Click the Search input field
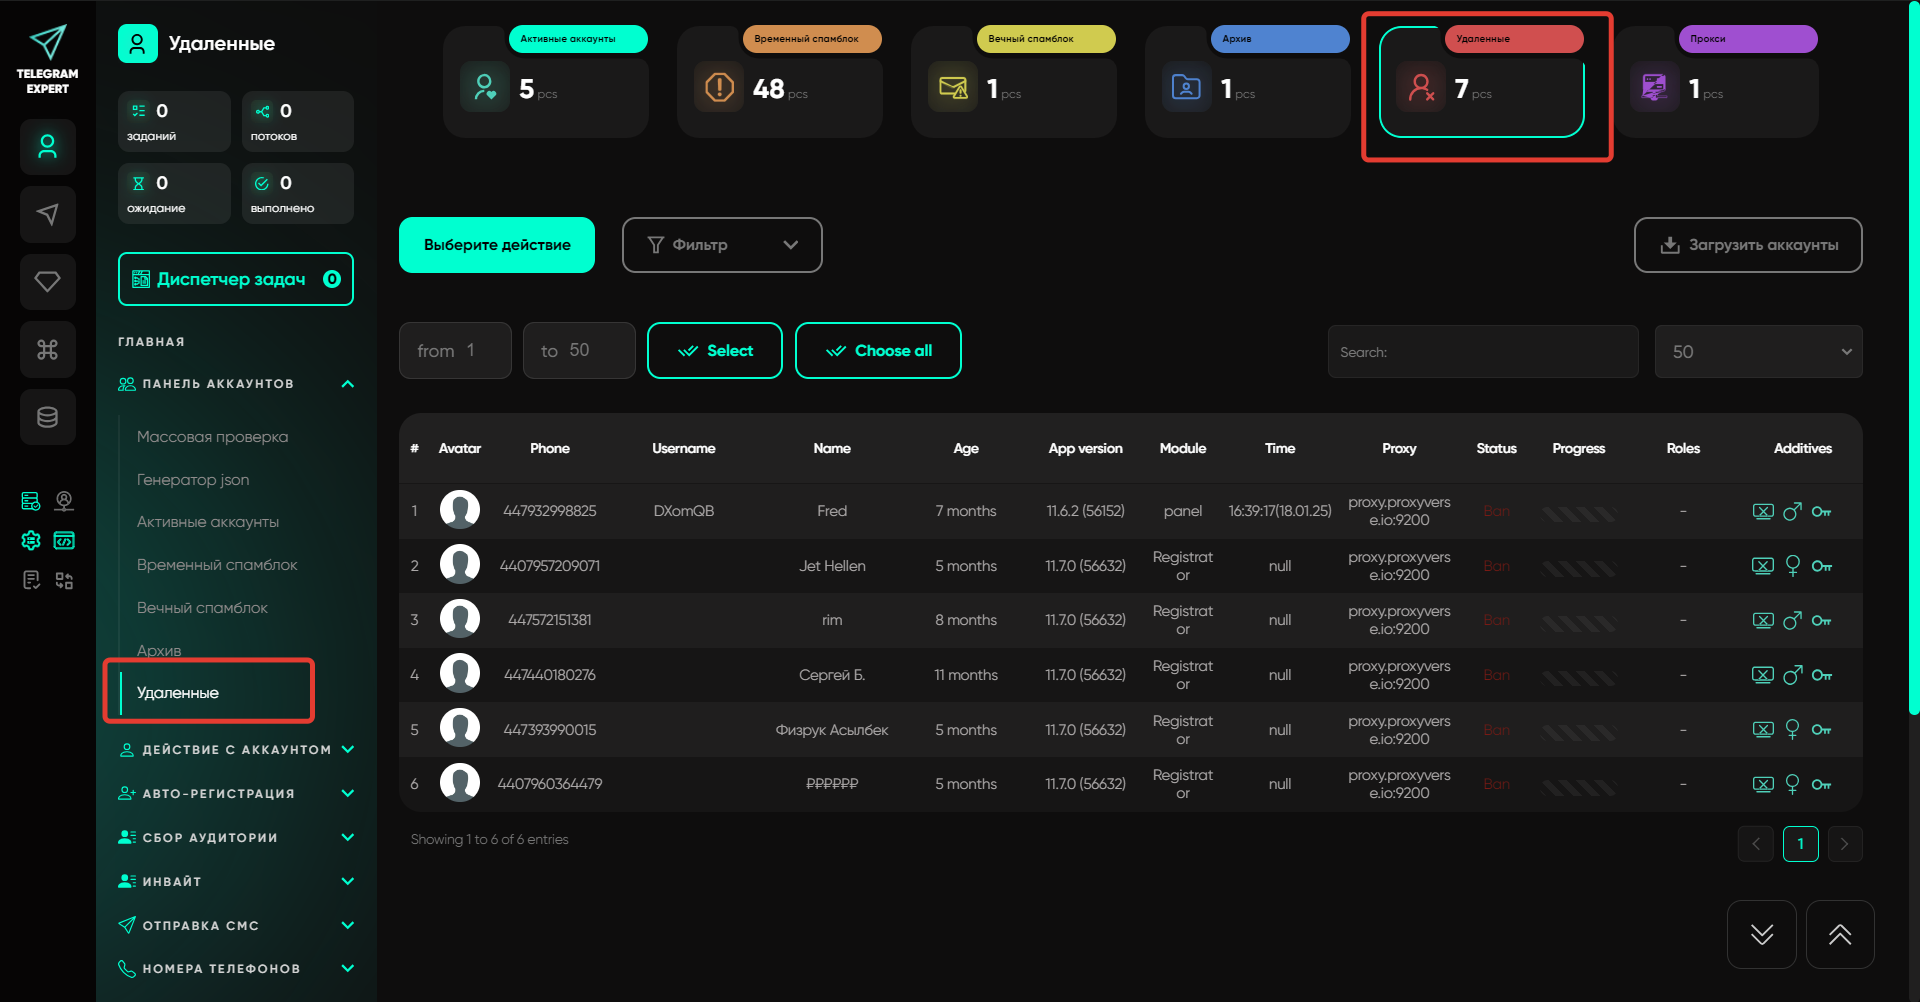This screenshot has height=1002, width=1920. [1482, 352]
